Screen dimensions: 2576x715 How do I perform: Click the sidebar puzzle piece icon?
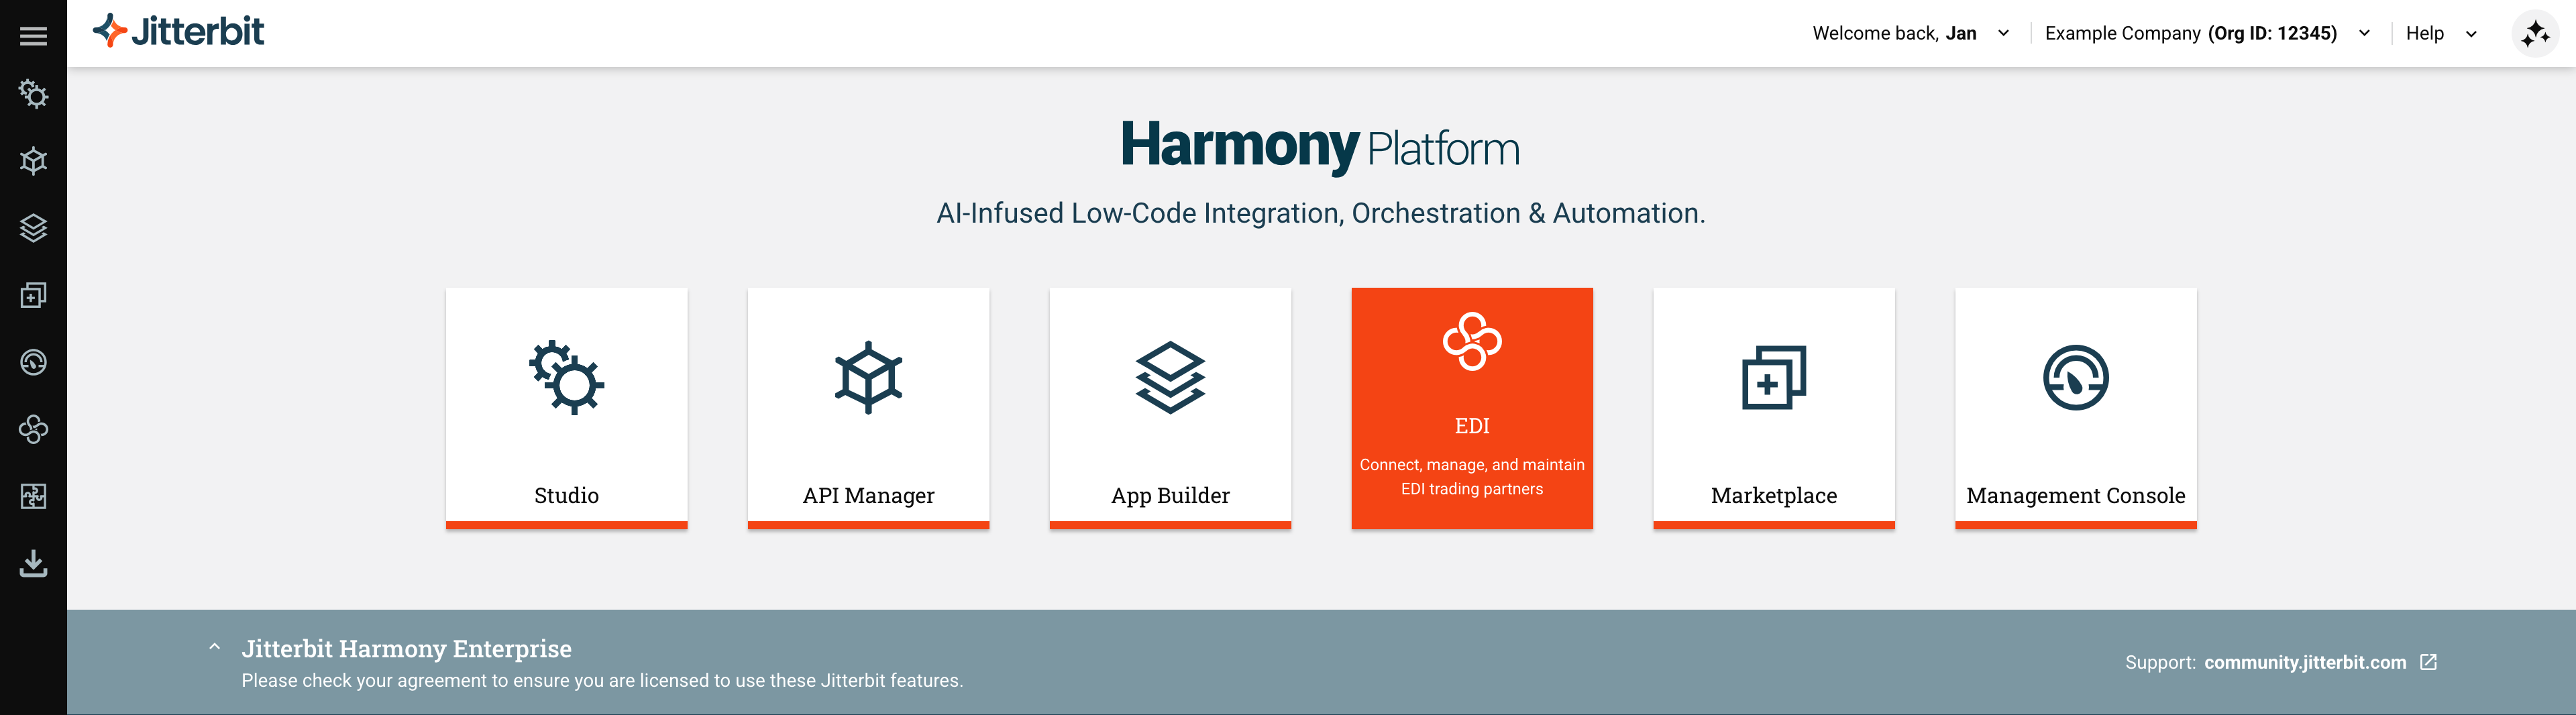click(x=33, y=496)
